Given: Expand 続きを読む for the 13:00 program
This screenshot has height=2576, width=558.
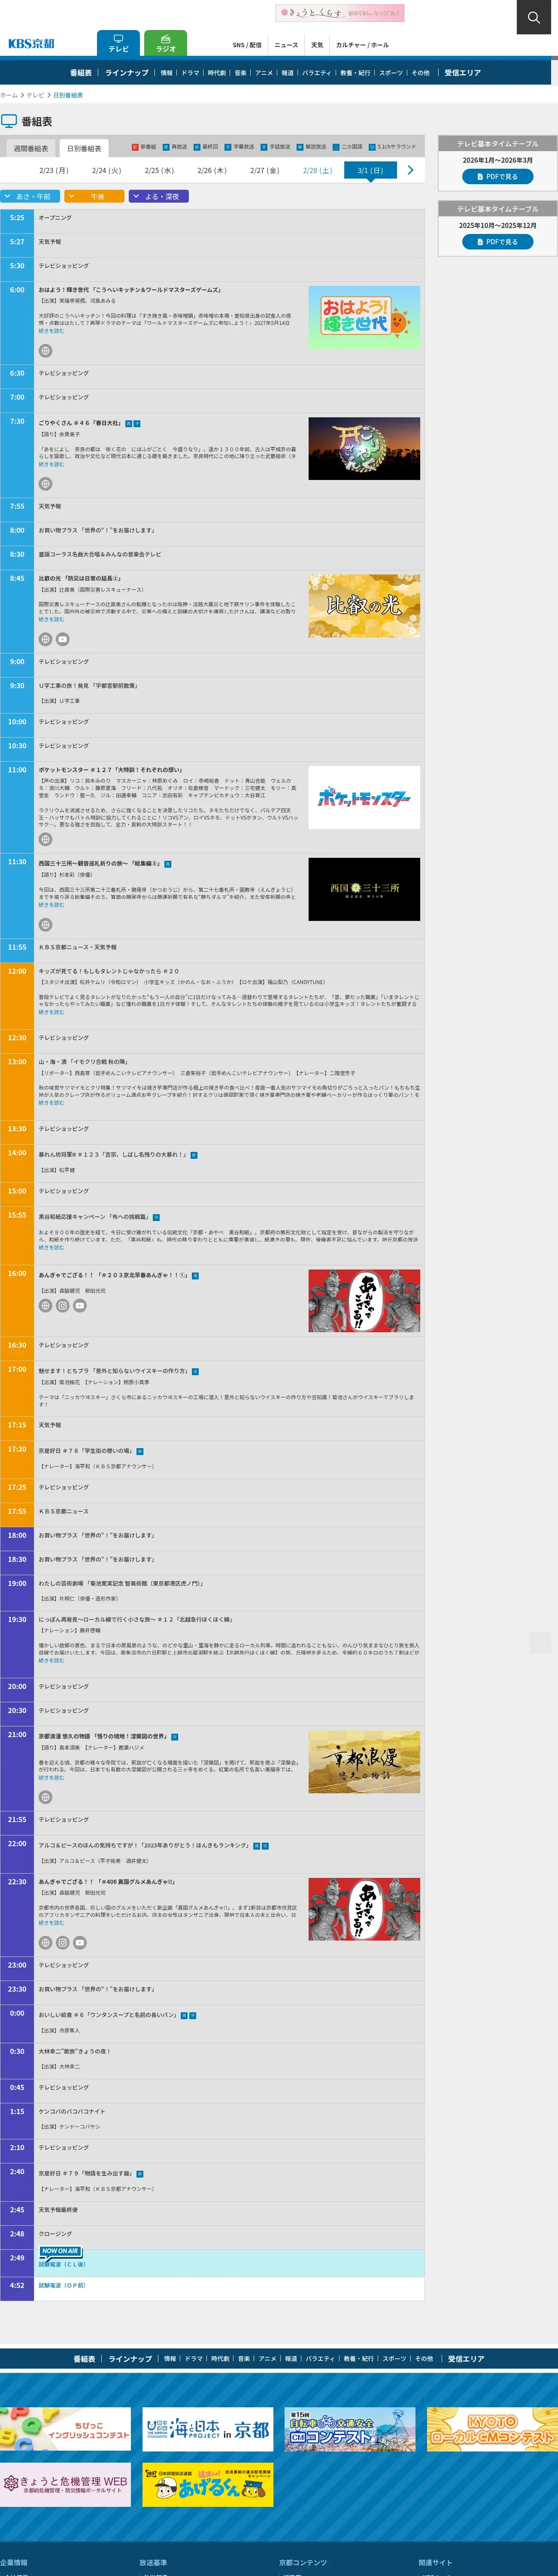Looking at the screenshot, I should coord(51,1103).
